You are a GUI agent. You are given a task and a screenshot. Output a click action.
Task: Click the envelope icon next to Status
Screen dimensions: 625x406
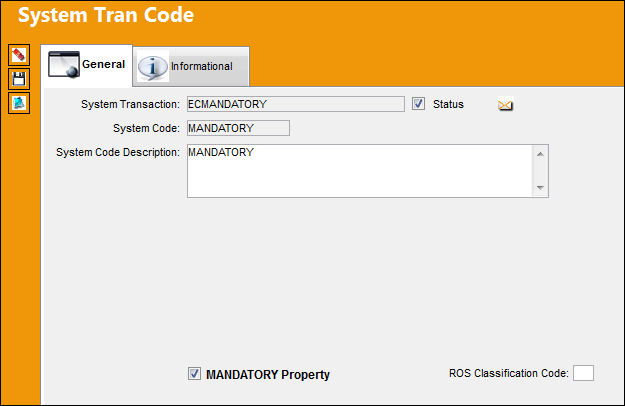(505, 105)
